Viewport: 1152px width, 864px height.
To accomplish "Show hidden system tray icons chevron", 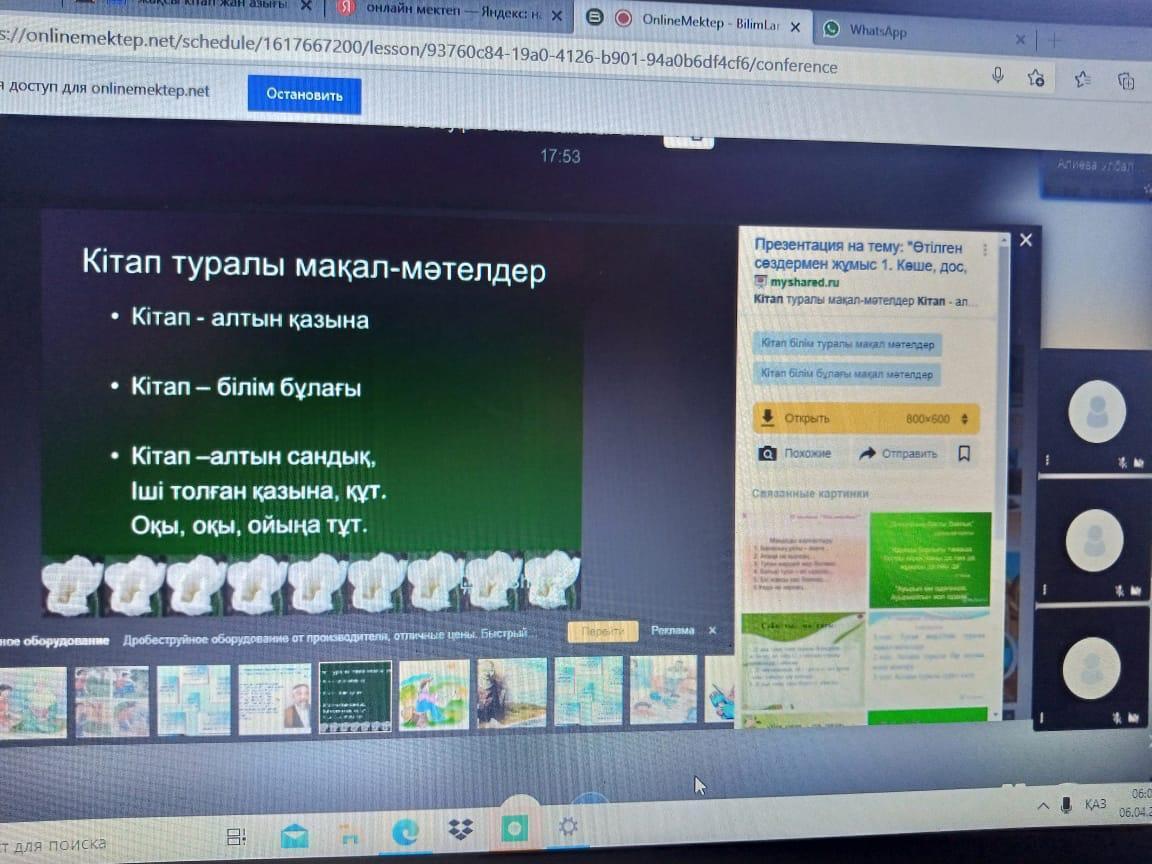I will point(1042,805).
